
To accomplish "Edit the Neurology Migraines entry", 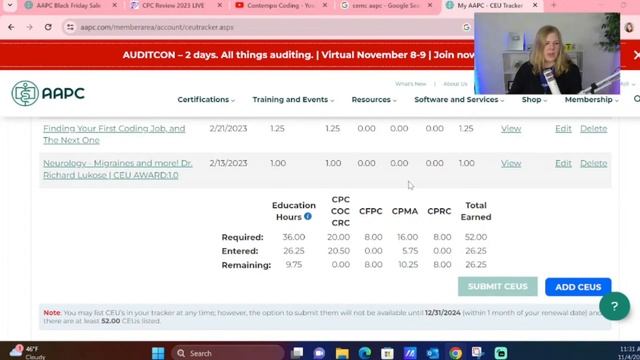I will [x=563, y=163].
